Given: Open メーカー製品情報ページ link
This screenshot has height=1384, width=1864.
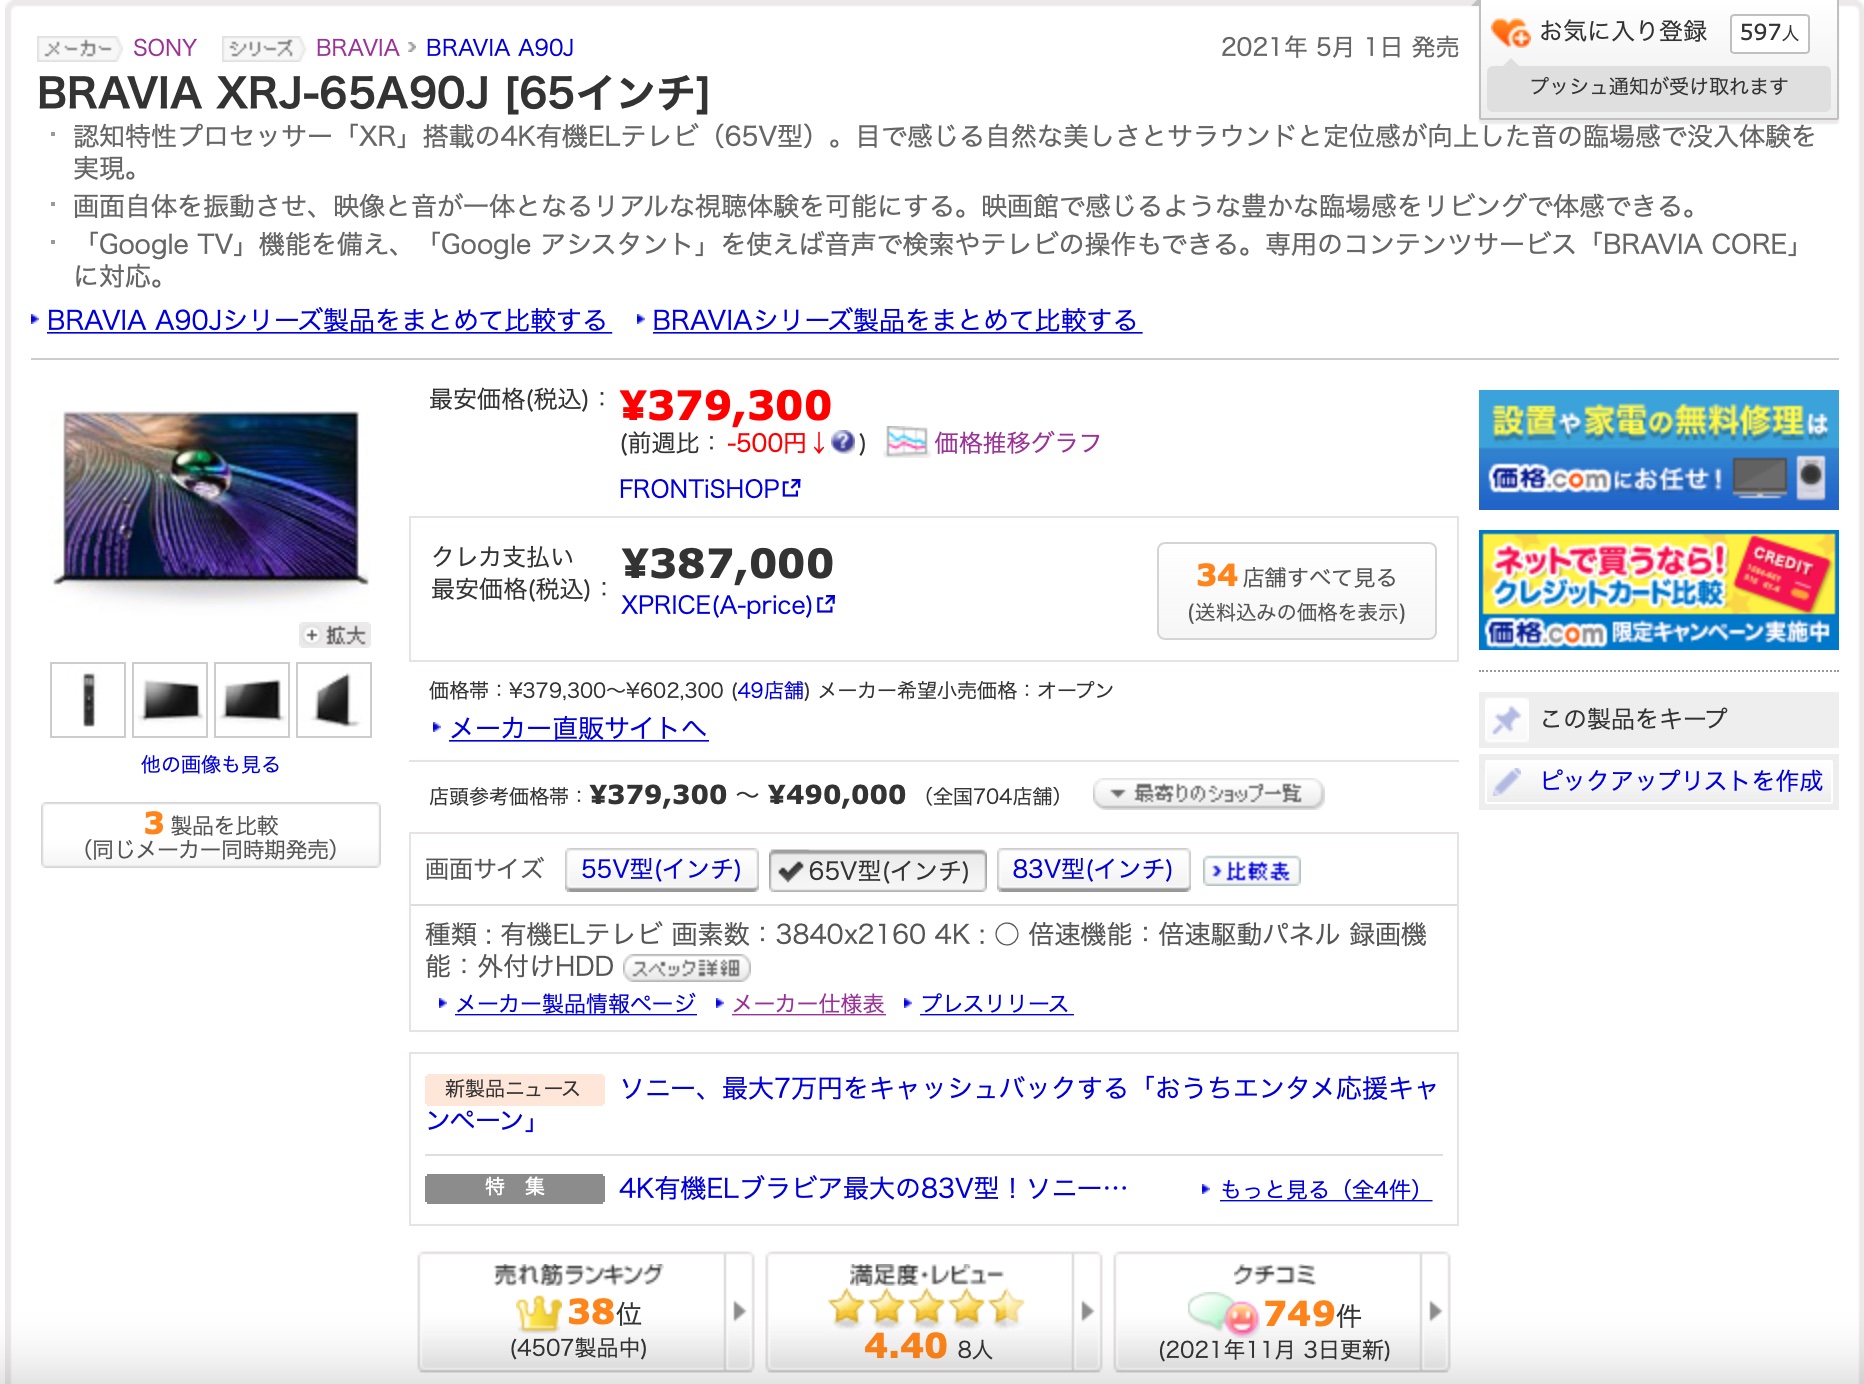Looking at the screenshot, I should point(575,1003).
